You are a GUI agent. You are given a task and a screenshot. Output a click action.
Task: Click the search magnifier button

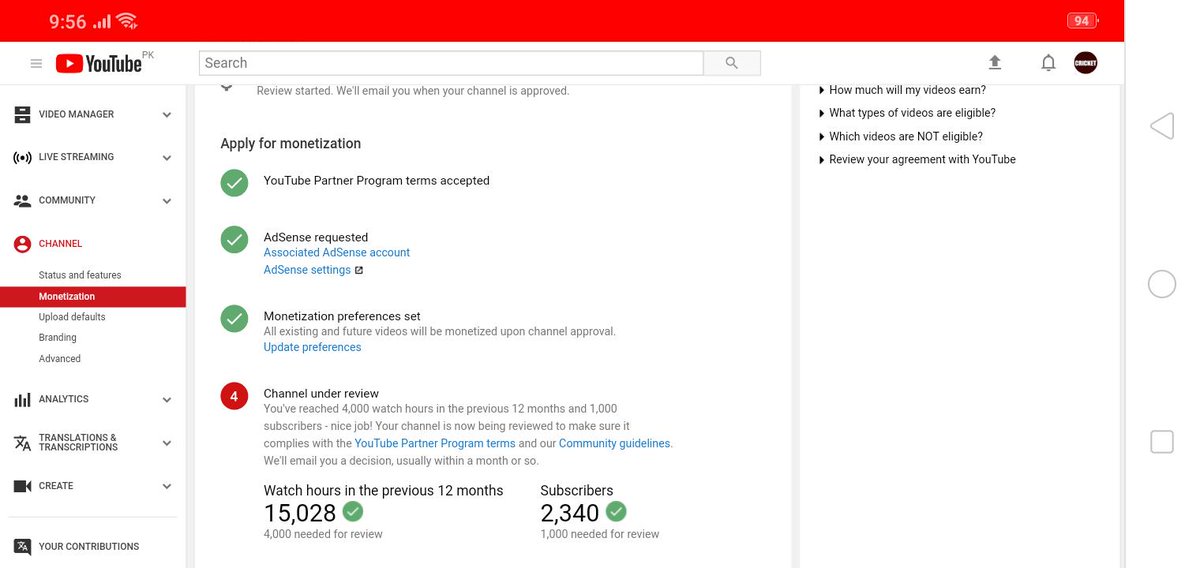pos(732,63)
